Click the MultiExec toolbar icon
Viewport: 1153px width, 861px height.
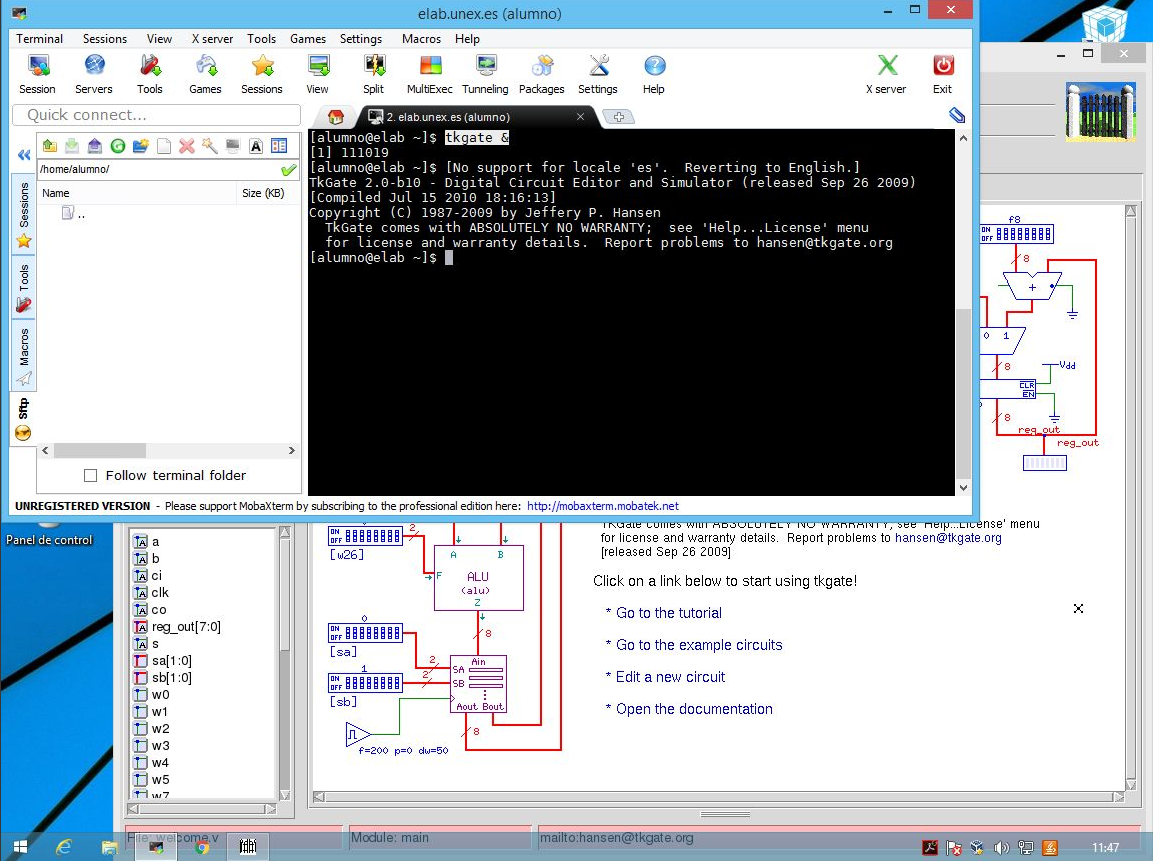(x=430, y=74)
